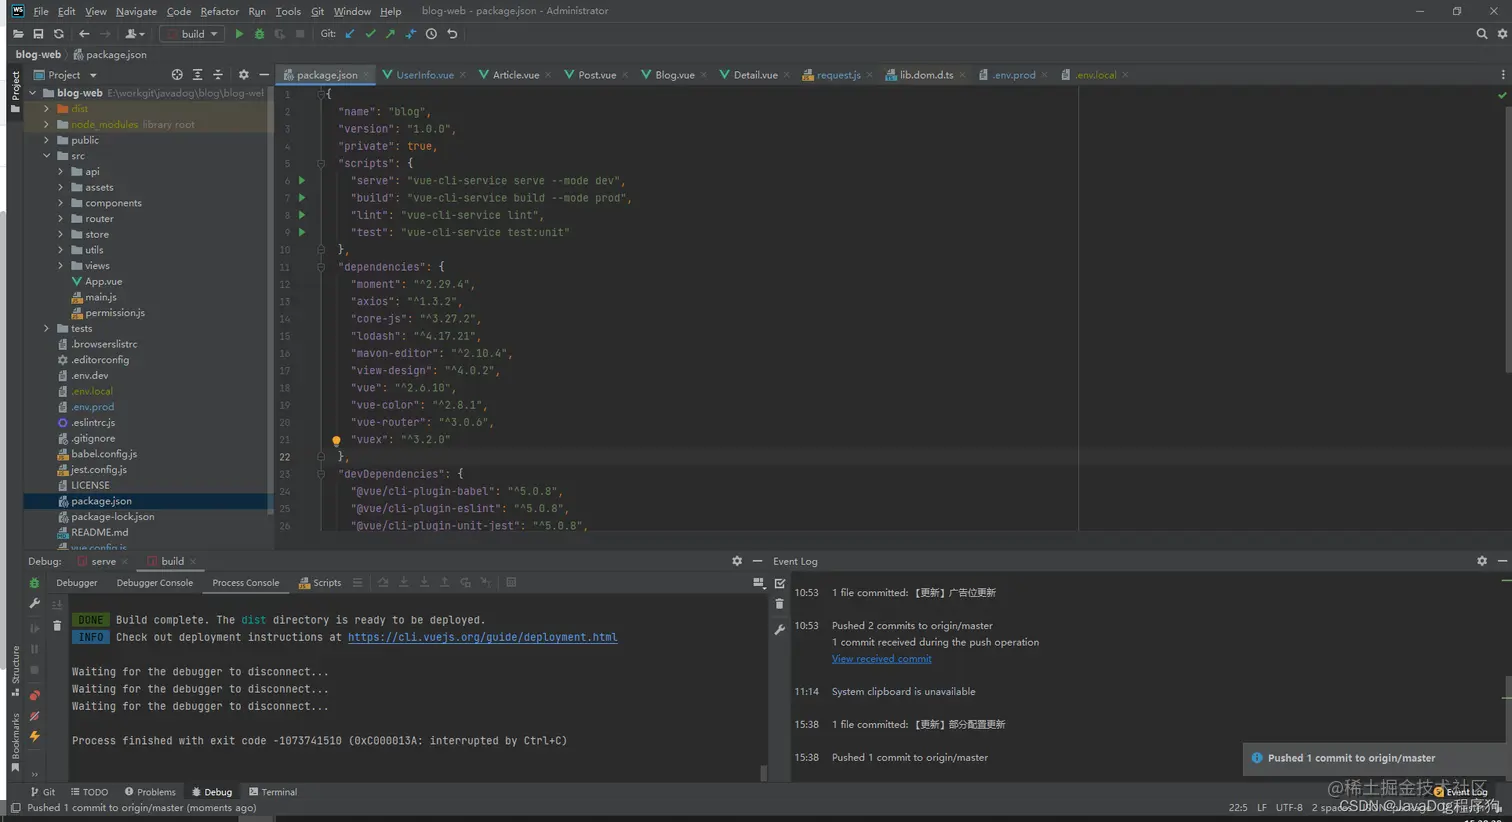Click the Git update project arrow

pyautogui.click(x=350, y=34)
